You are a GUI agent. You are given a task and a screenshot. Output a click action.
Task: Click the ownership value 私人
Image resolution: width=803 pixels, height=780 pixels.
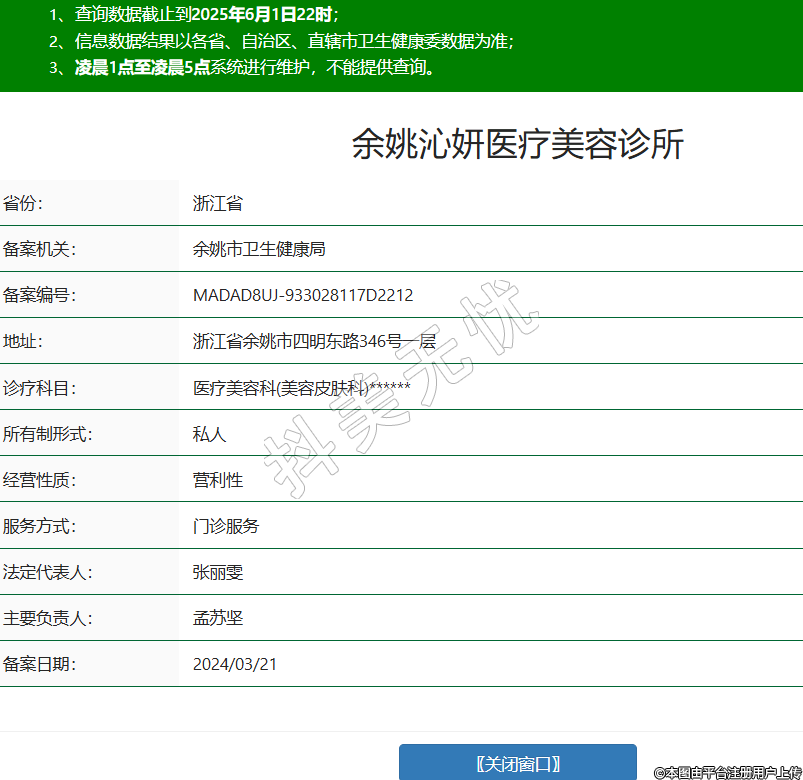(210, 434)
